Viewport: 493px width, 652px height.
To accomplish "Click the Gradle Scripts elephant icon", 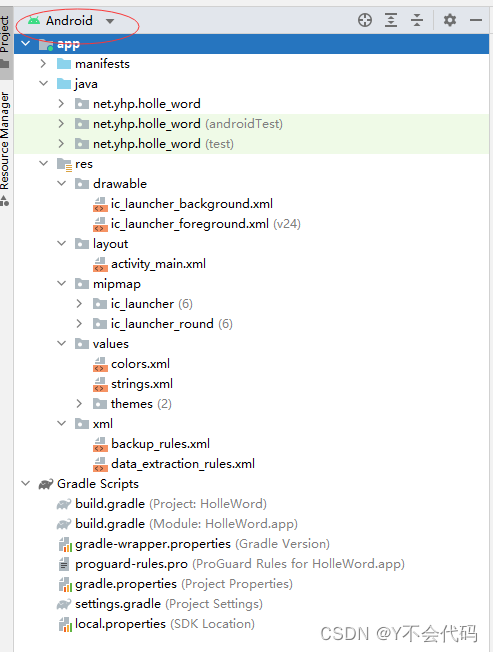I will pos(46,484).
